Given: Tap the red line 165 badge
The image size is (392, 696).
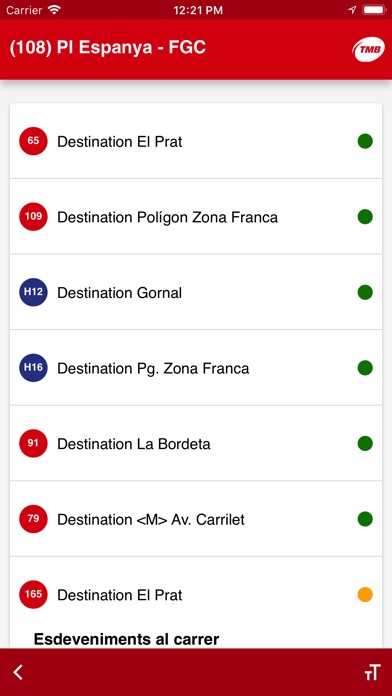Looking at the screenshot, I should click(33, 594).
